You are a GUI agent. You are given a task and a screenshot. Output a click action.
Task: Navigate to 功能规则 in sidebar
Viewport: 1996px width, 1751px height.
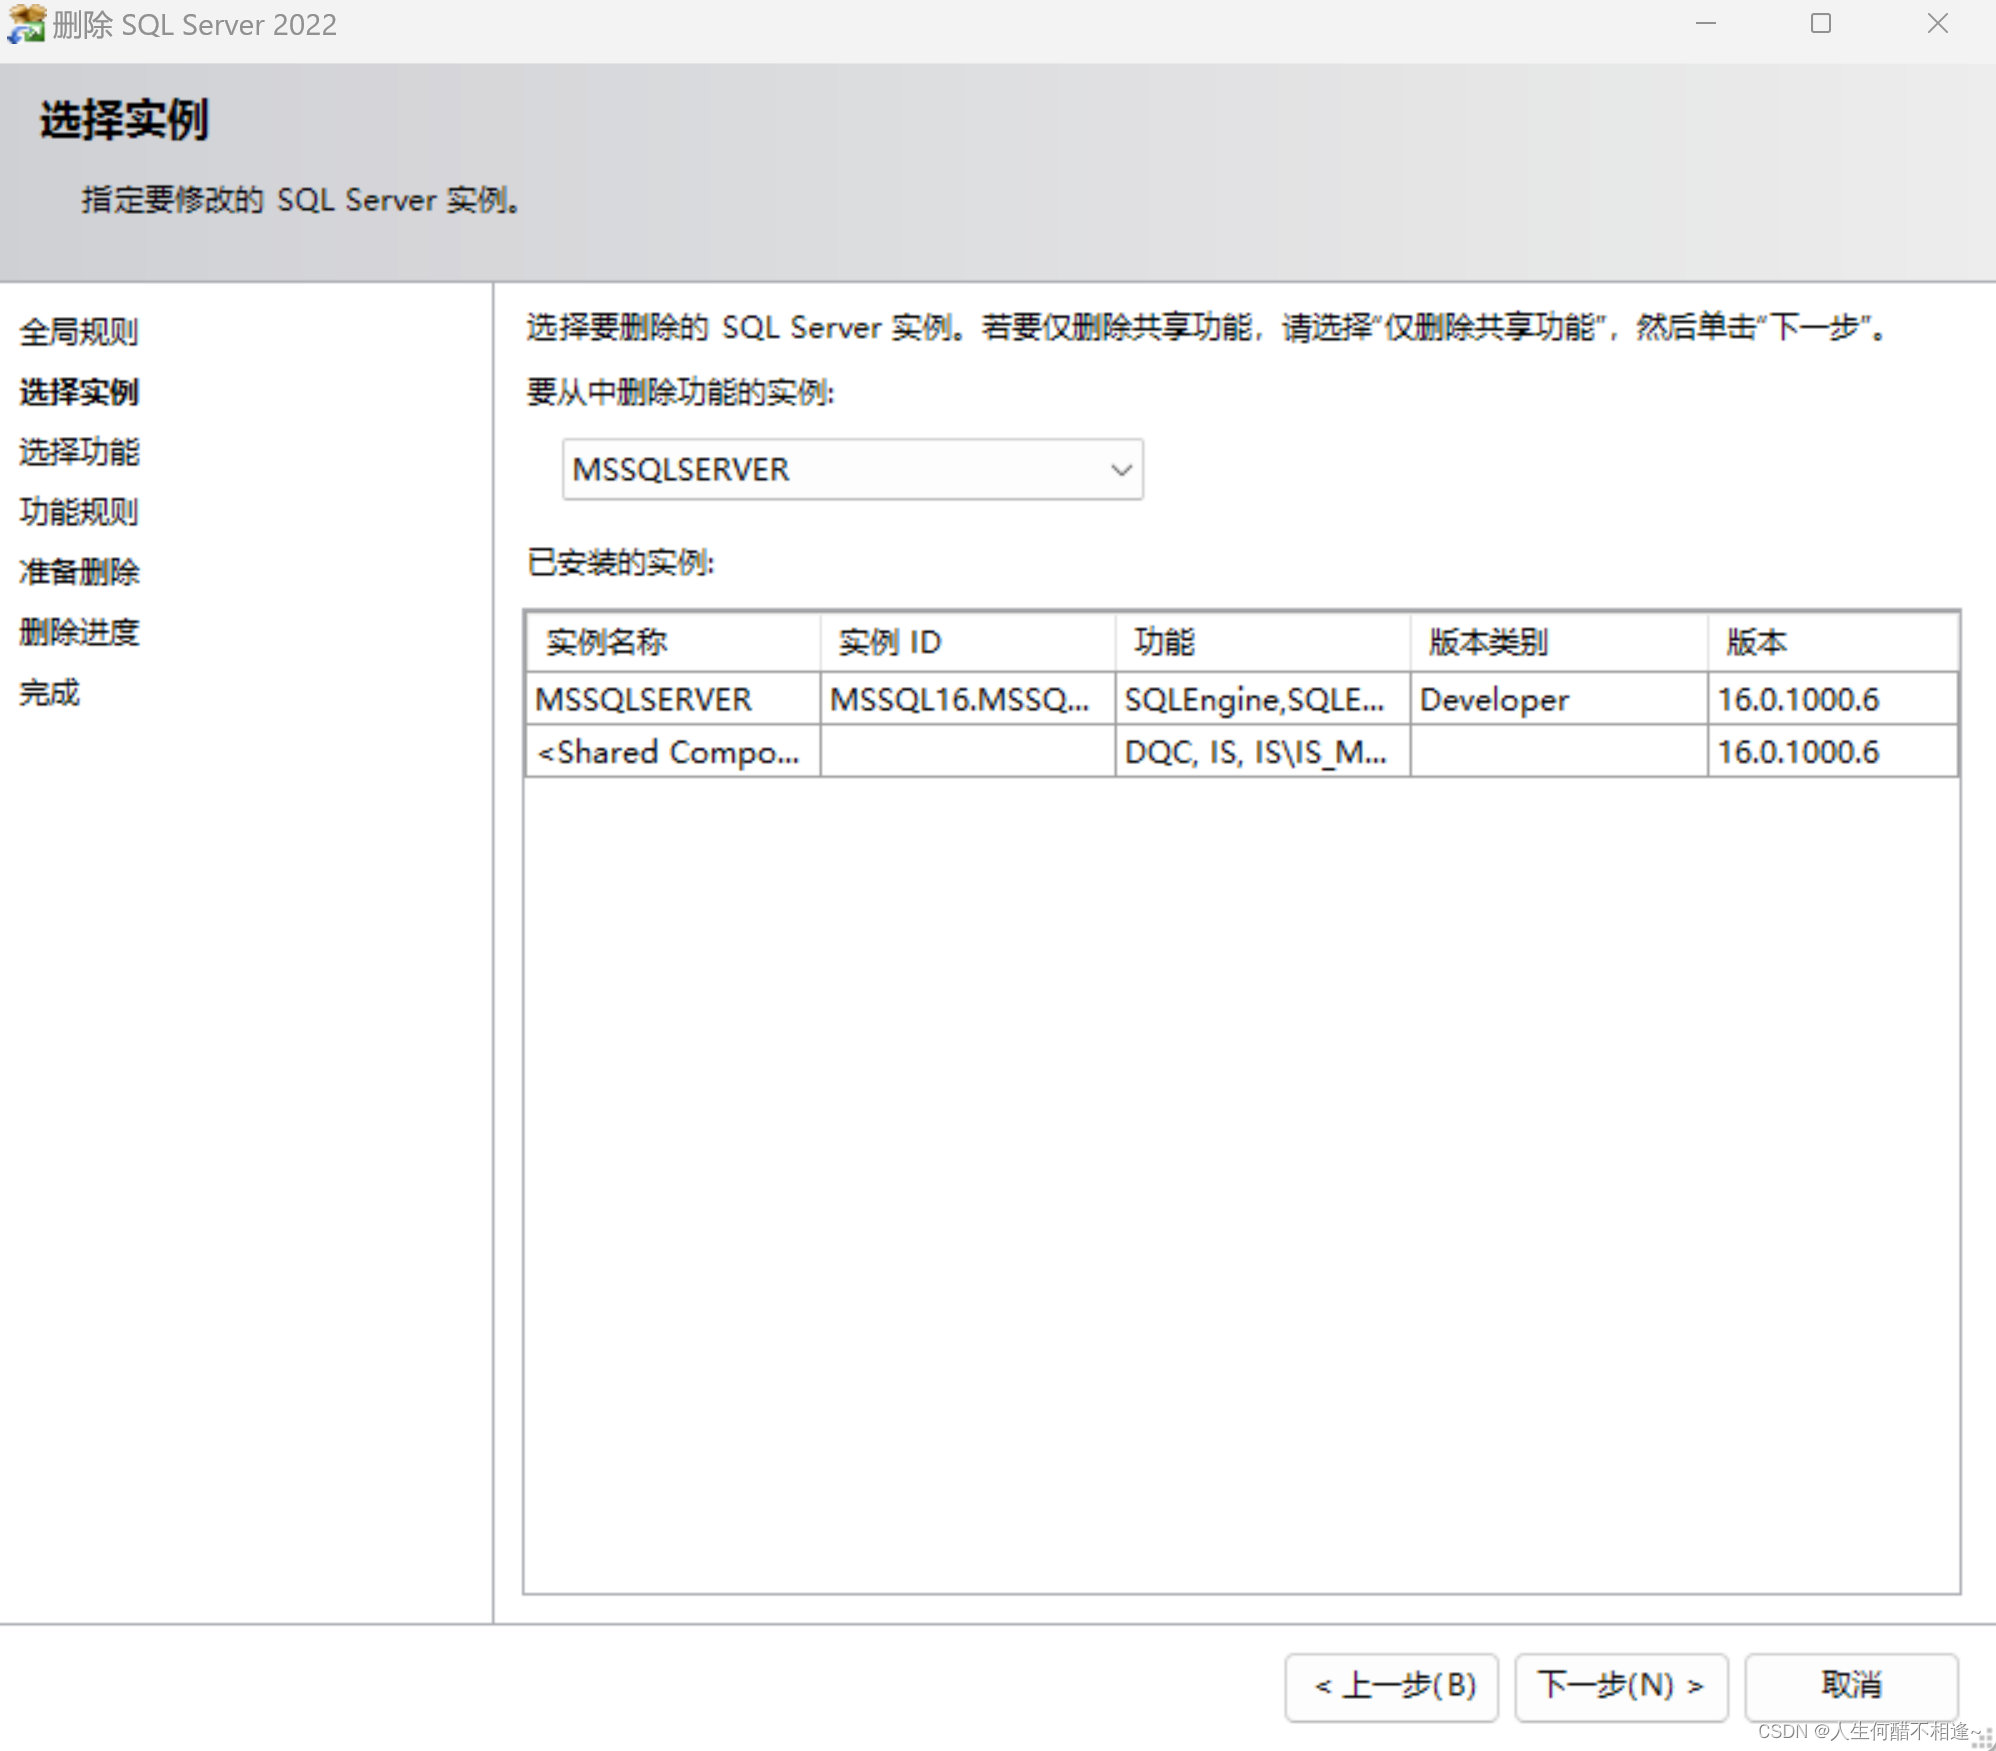coord(78,512)
